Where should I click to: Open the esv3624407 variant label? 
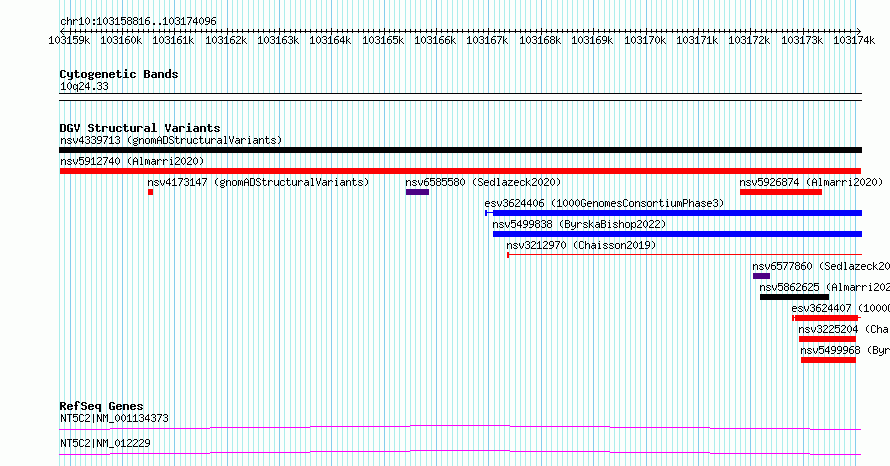tap(841, 308)
